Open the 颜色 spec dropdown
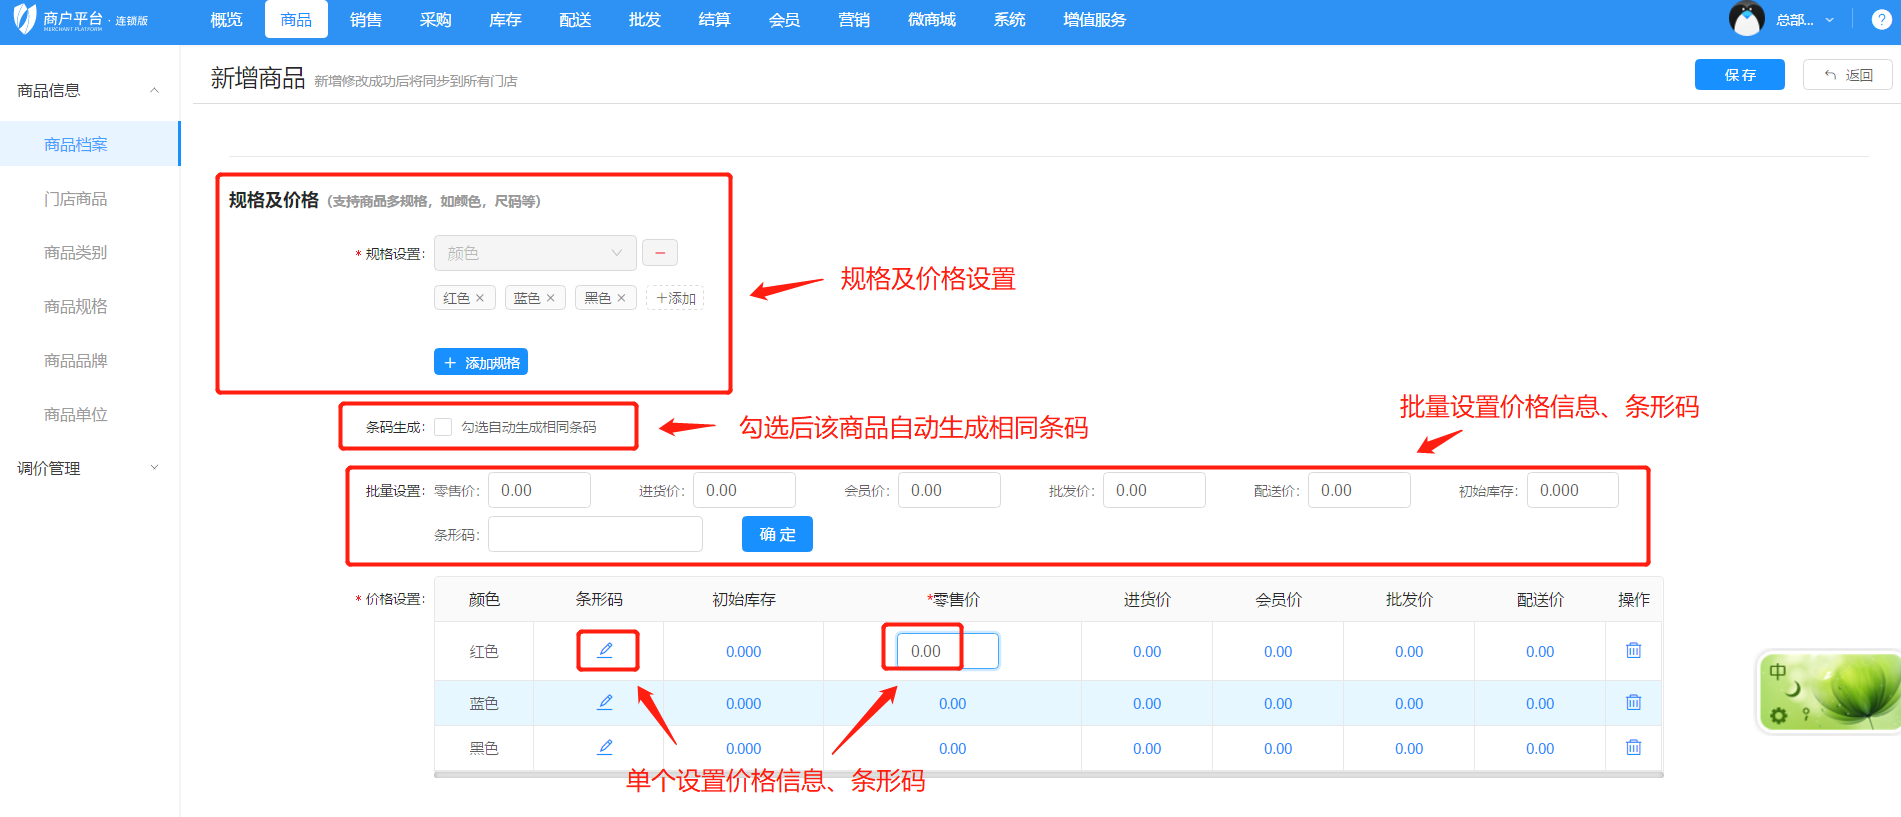Viewport: 1901px width, 817px height. click(535, 253)
